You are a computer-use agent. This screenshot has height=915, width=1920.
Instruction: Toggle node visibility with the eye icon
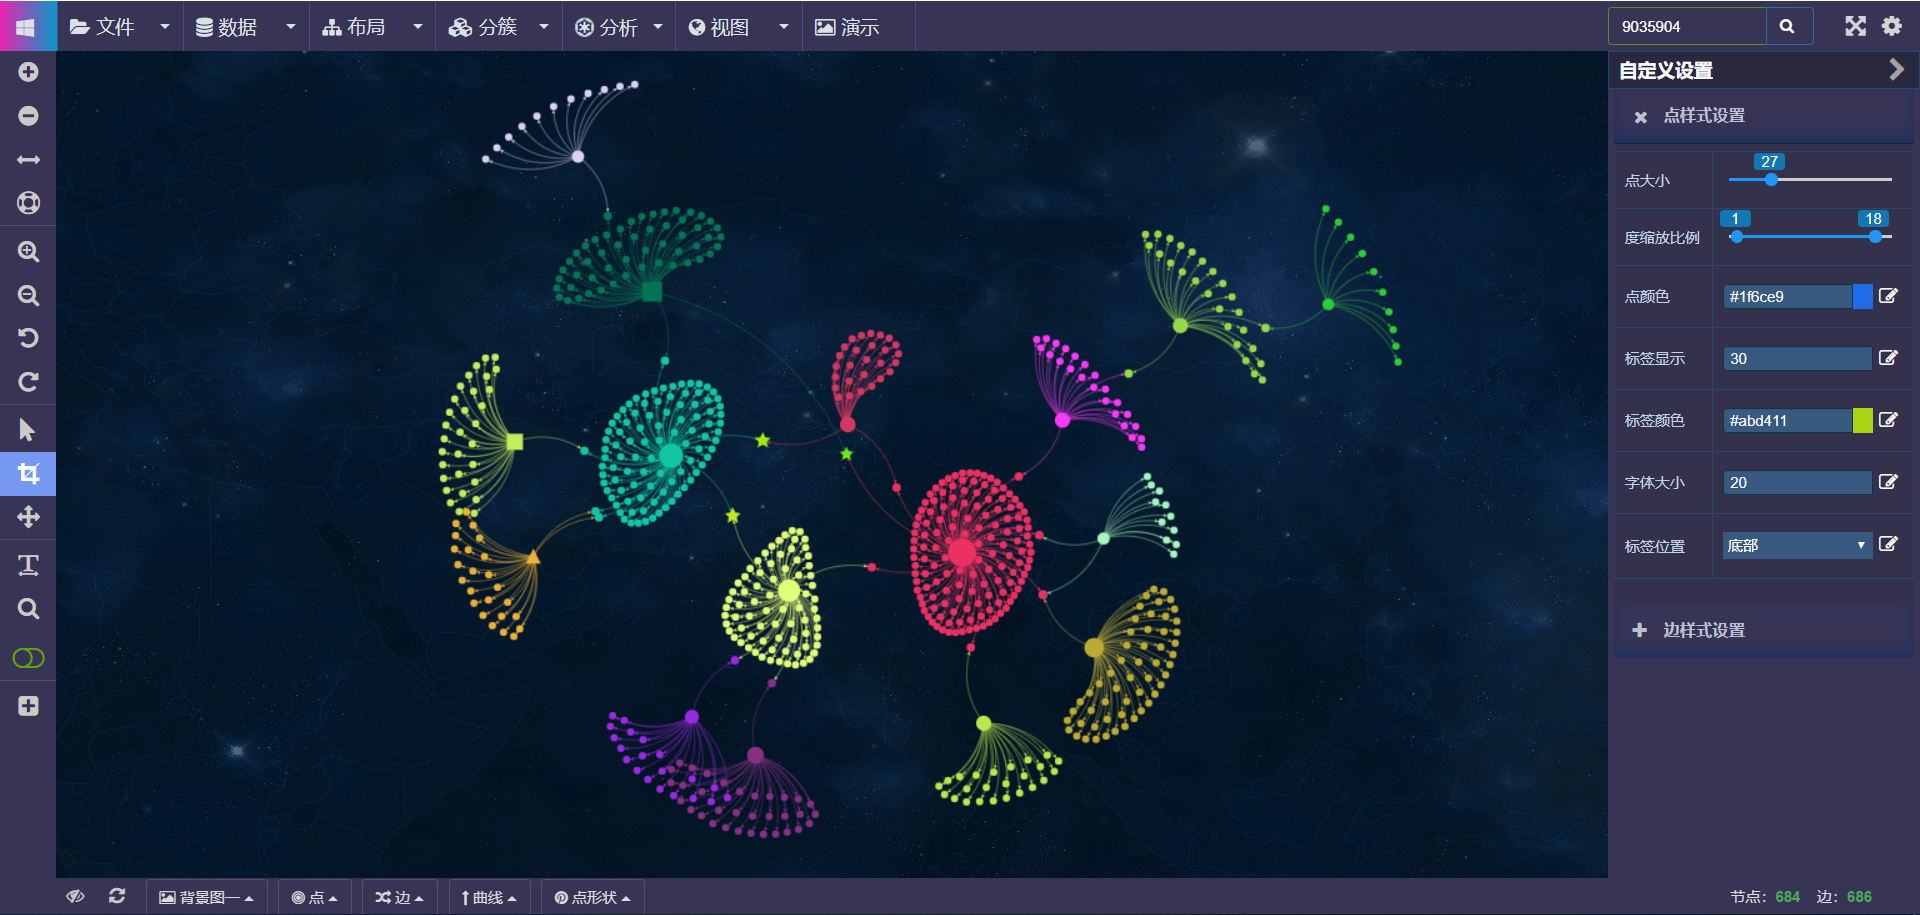75,897
